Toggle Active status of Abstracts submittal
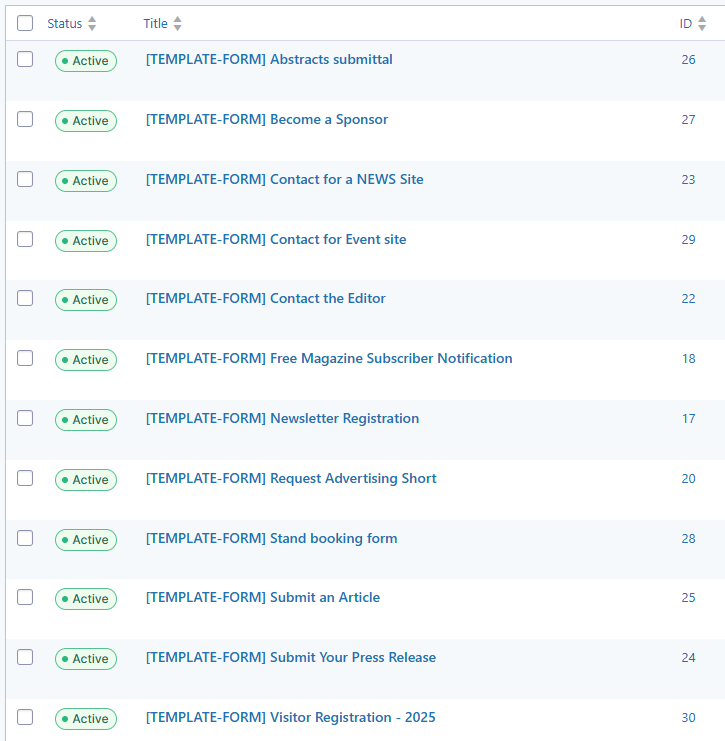Screen dimensions: 725x741 point(86,61)
